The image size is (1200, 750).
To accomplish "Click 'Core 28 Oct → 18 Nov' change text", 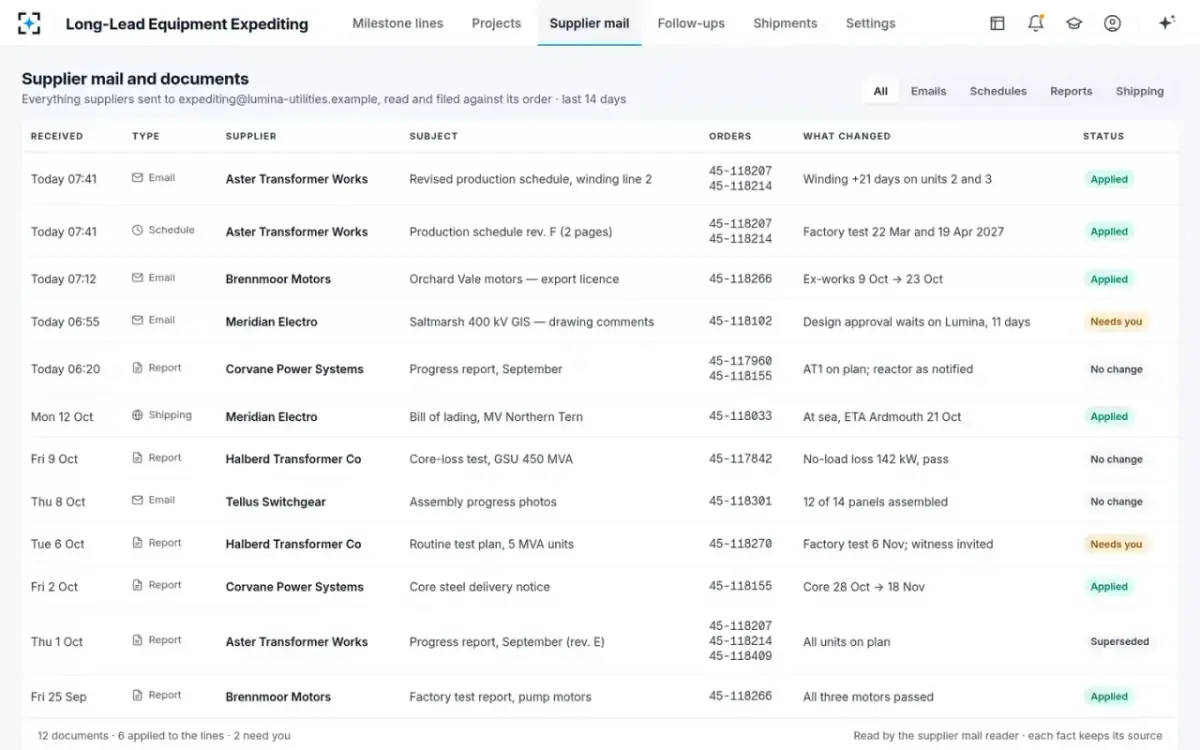I will [x=864, y=587].
